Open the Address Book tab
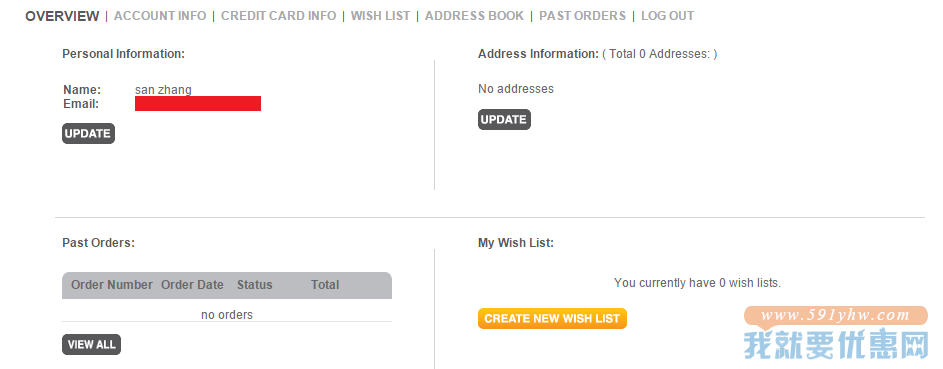This screenshot has height=369, width=943. point(475,16)
